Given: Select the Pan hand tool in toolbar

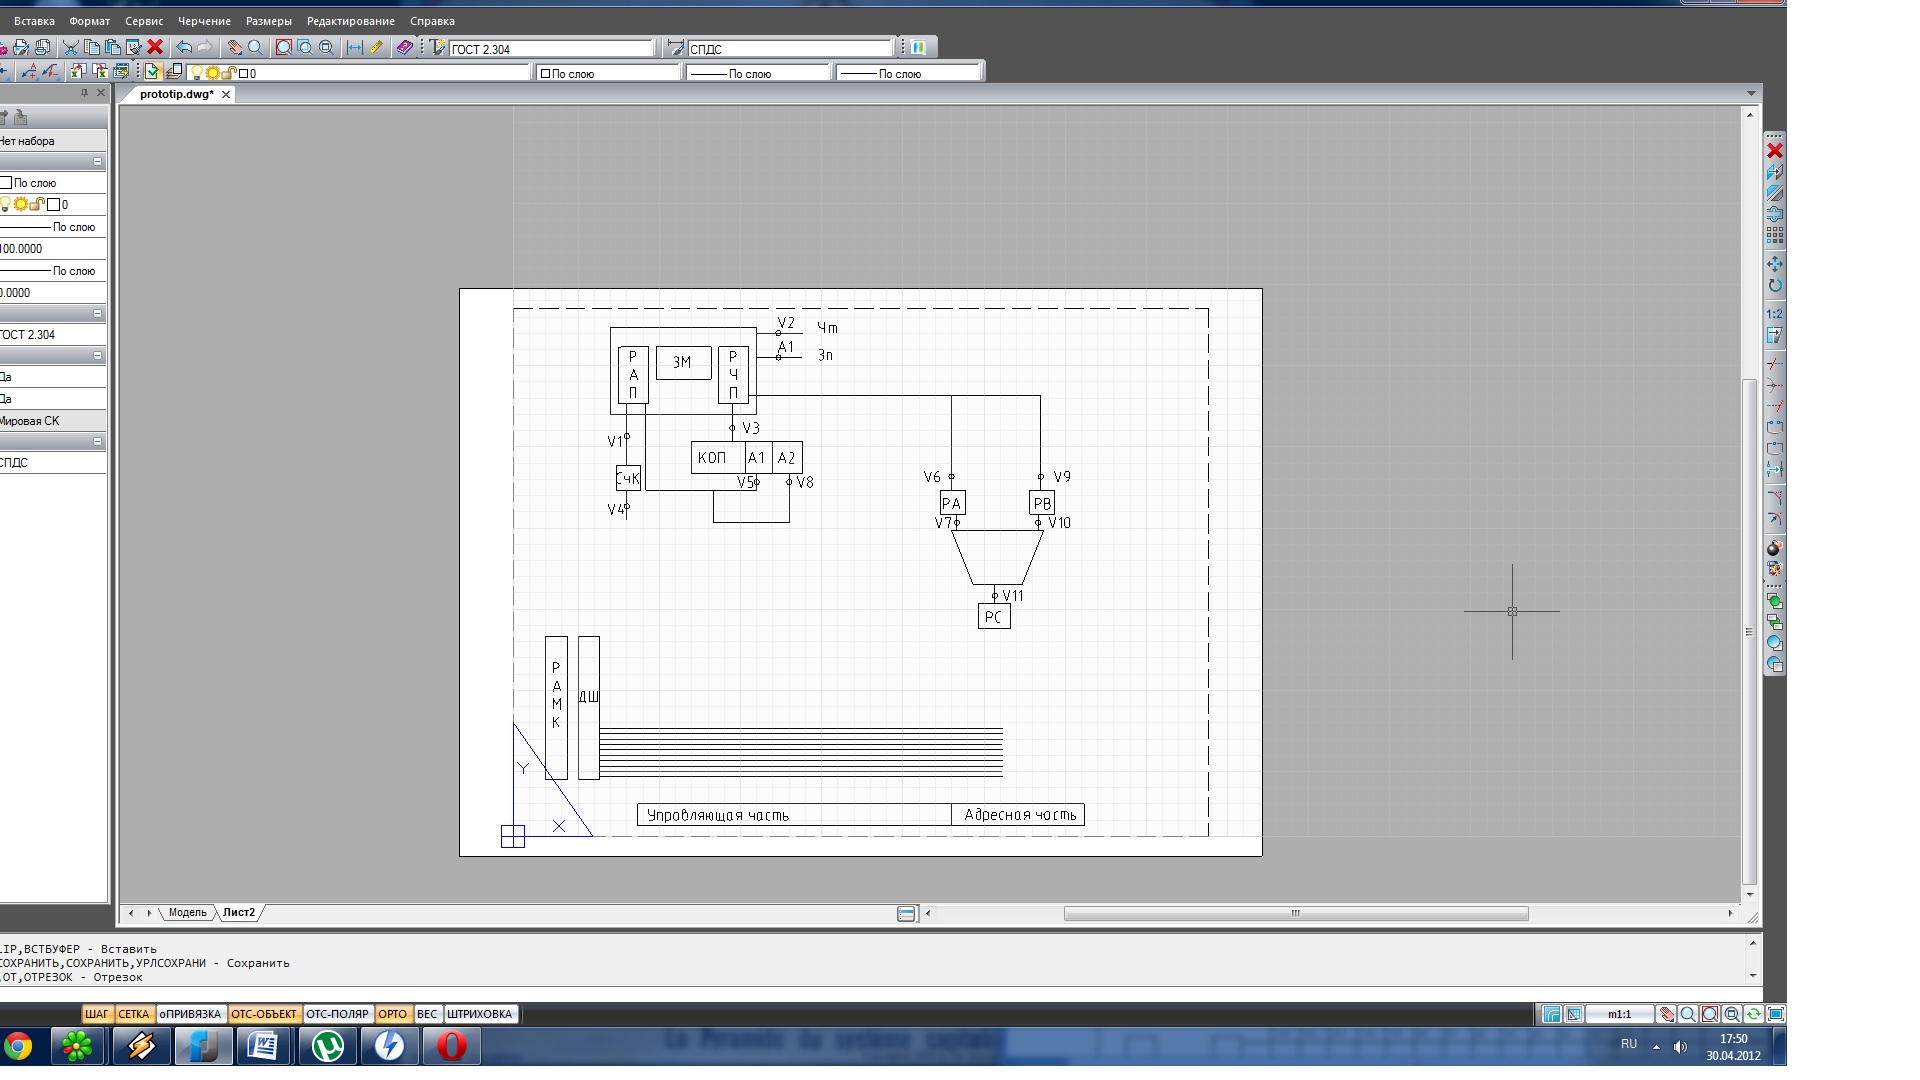Looking at the screenshot, I should (235, 47).
